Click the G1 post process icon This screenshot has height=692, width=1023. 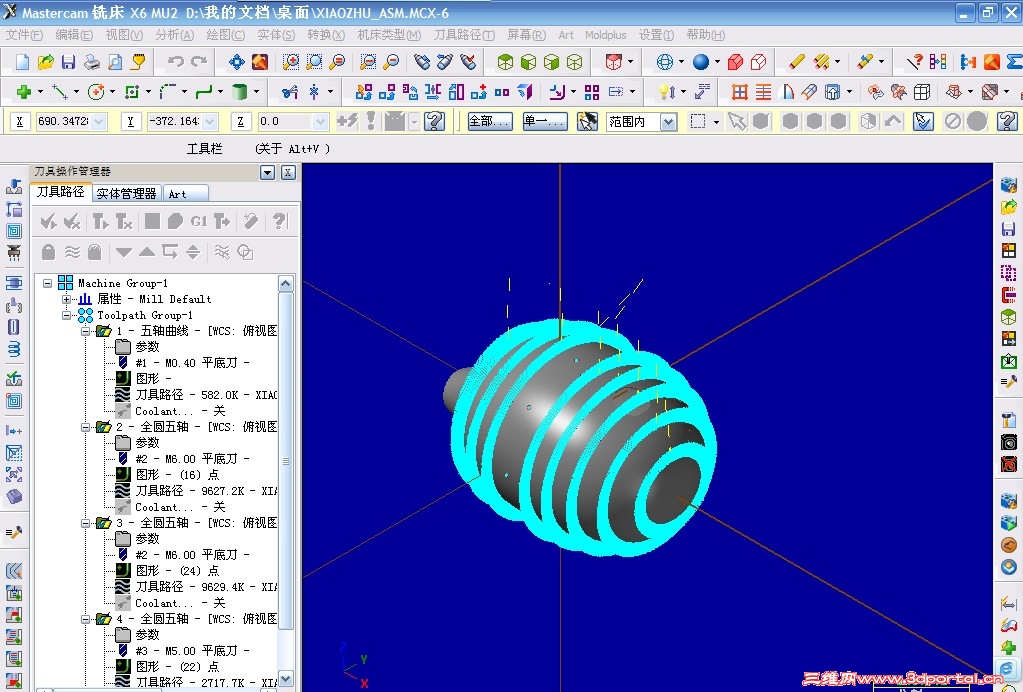[199, 222]
